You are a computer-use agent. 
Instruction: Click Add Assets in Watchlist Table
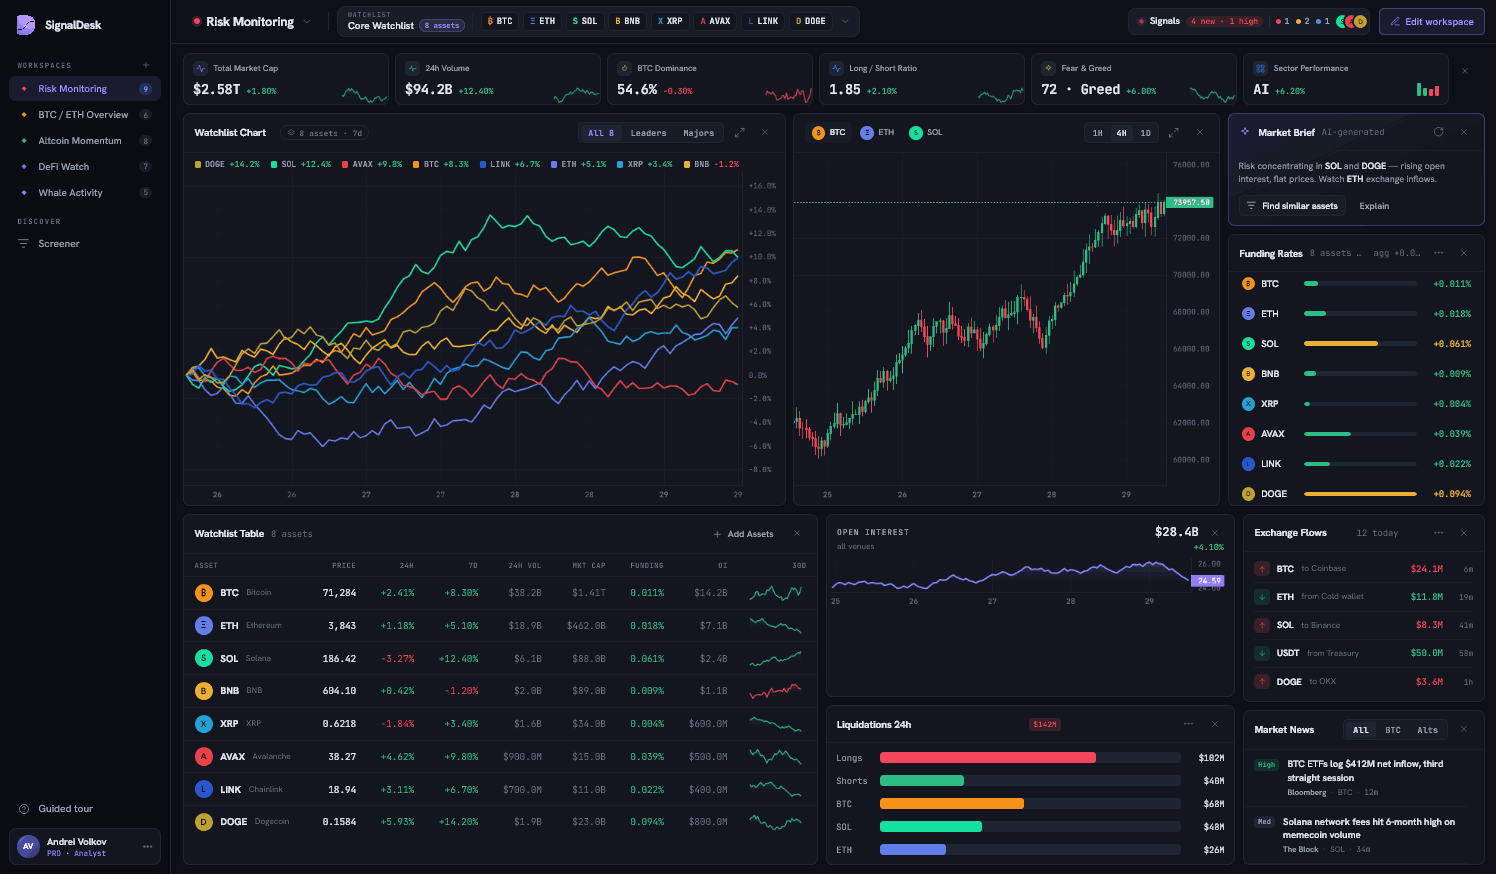[x=743, y=534]
